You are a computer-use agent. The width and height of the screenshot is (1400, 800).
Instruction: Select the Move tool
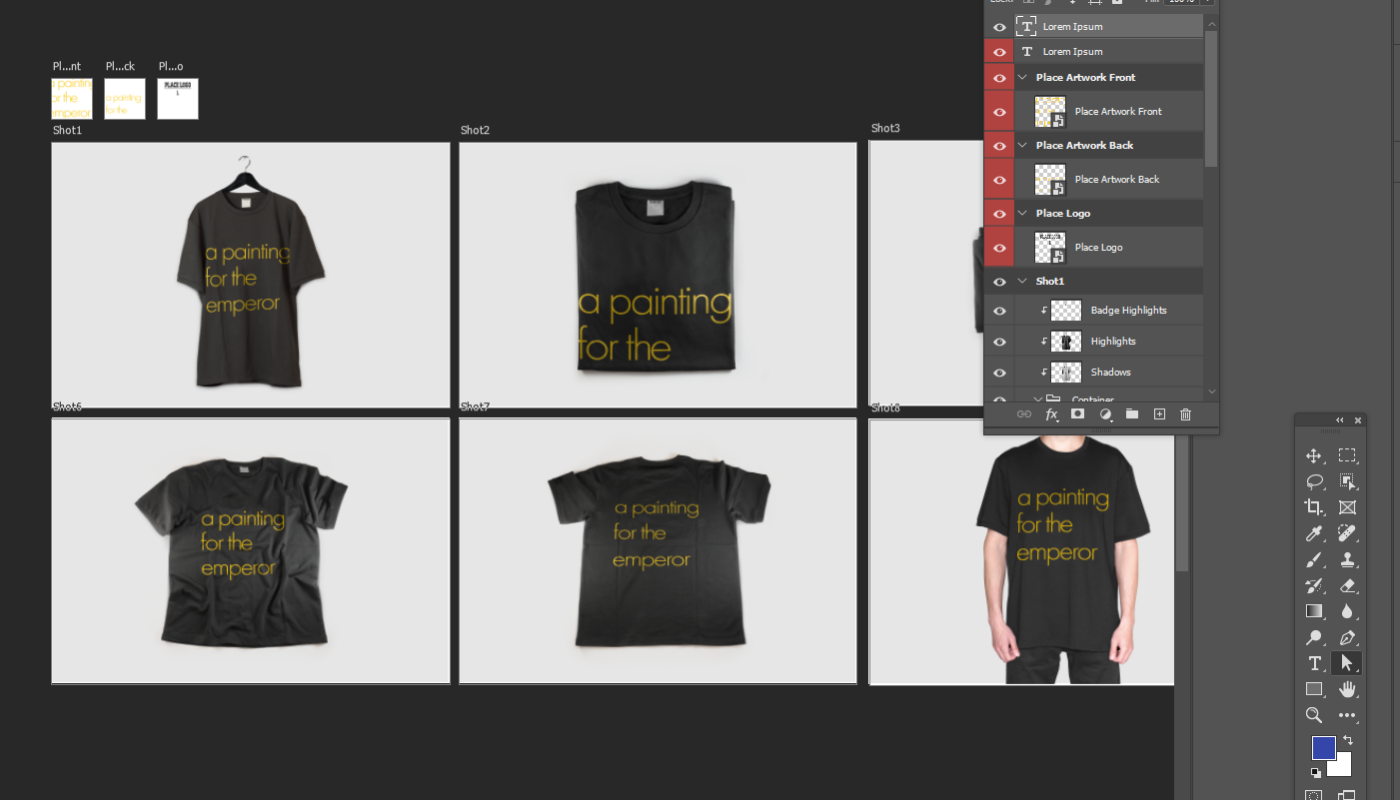1314,456
